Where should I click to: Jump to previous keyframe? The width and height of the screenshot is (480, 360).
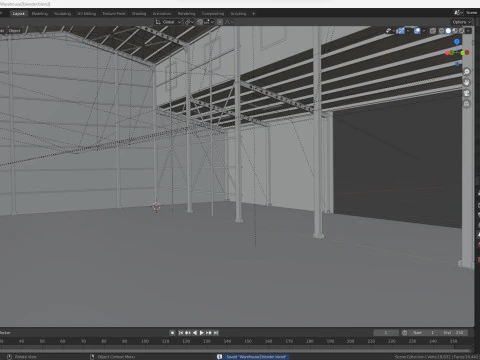188,333
